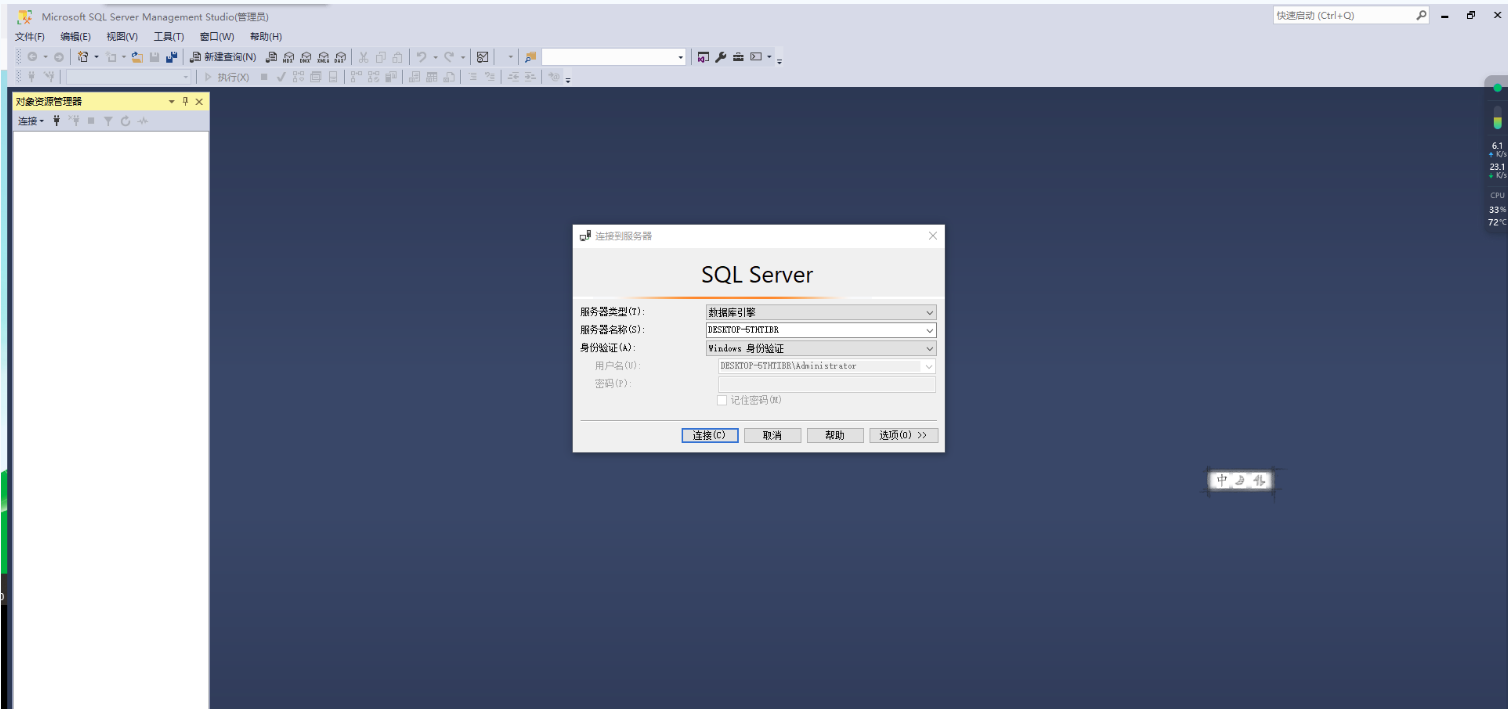The image size is (1508, 709).
Task: Open the File (文件) menu
Action: point(29,36)
